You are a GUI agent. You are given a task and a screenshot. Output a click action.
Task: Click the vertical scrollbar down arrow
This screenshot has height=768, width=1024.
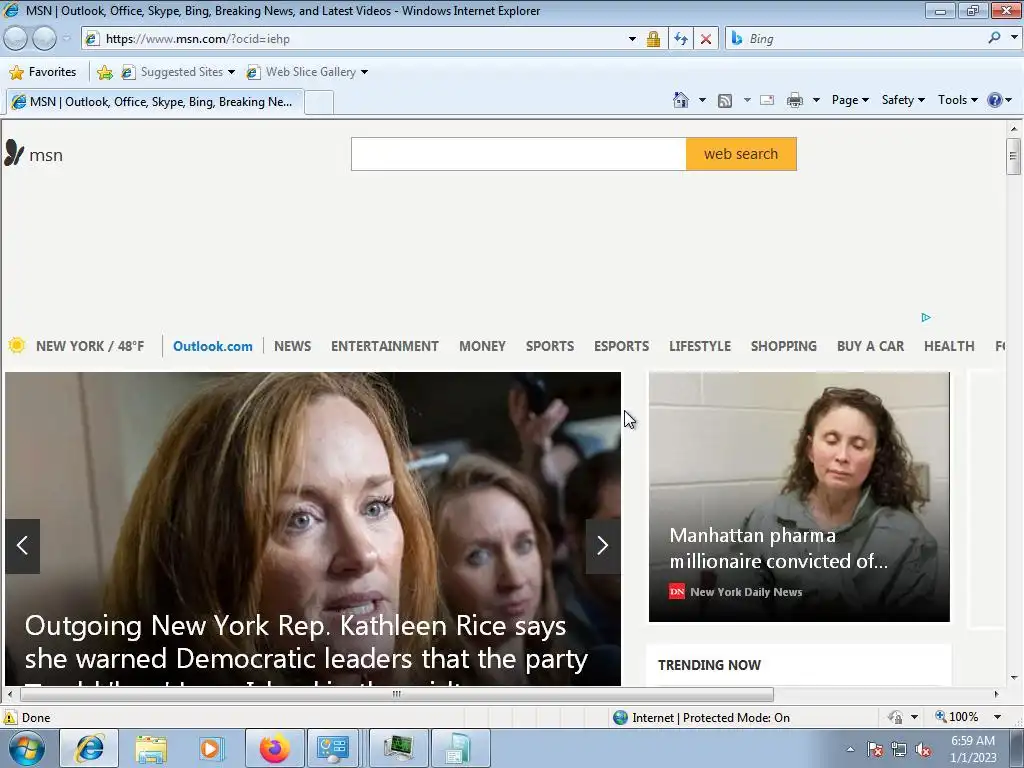[1013, 678]
